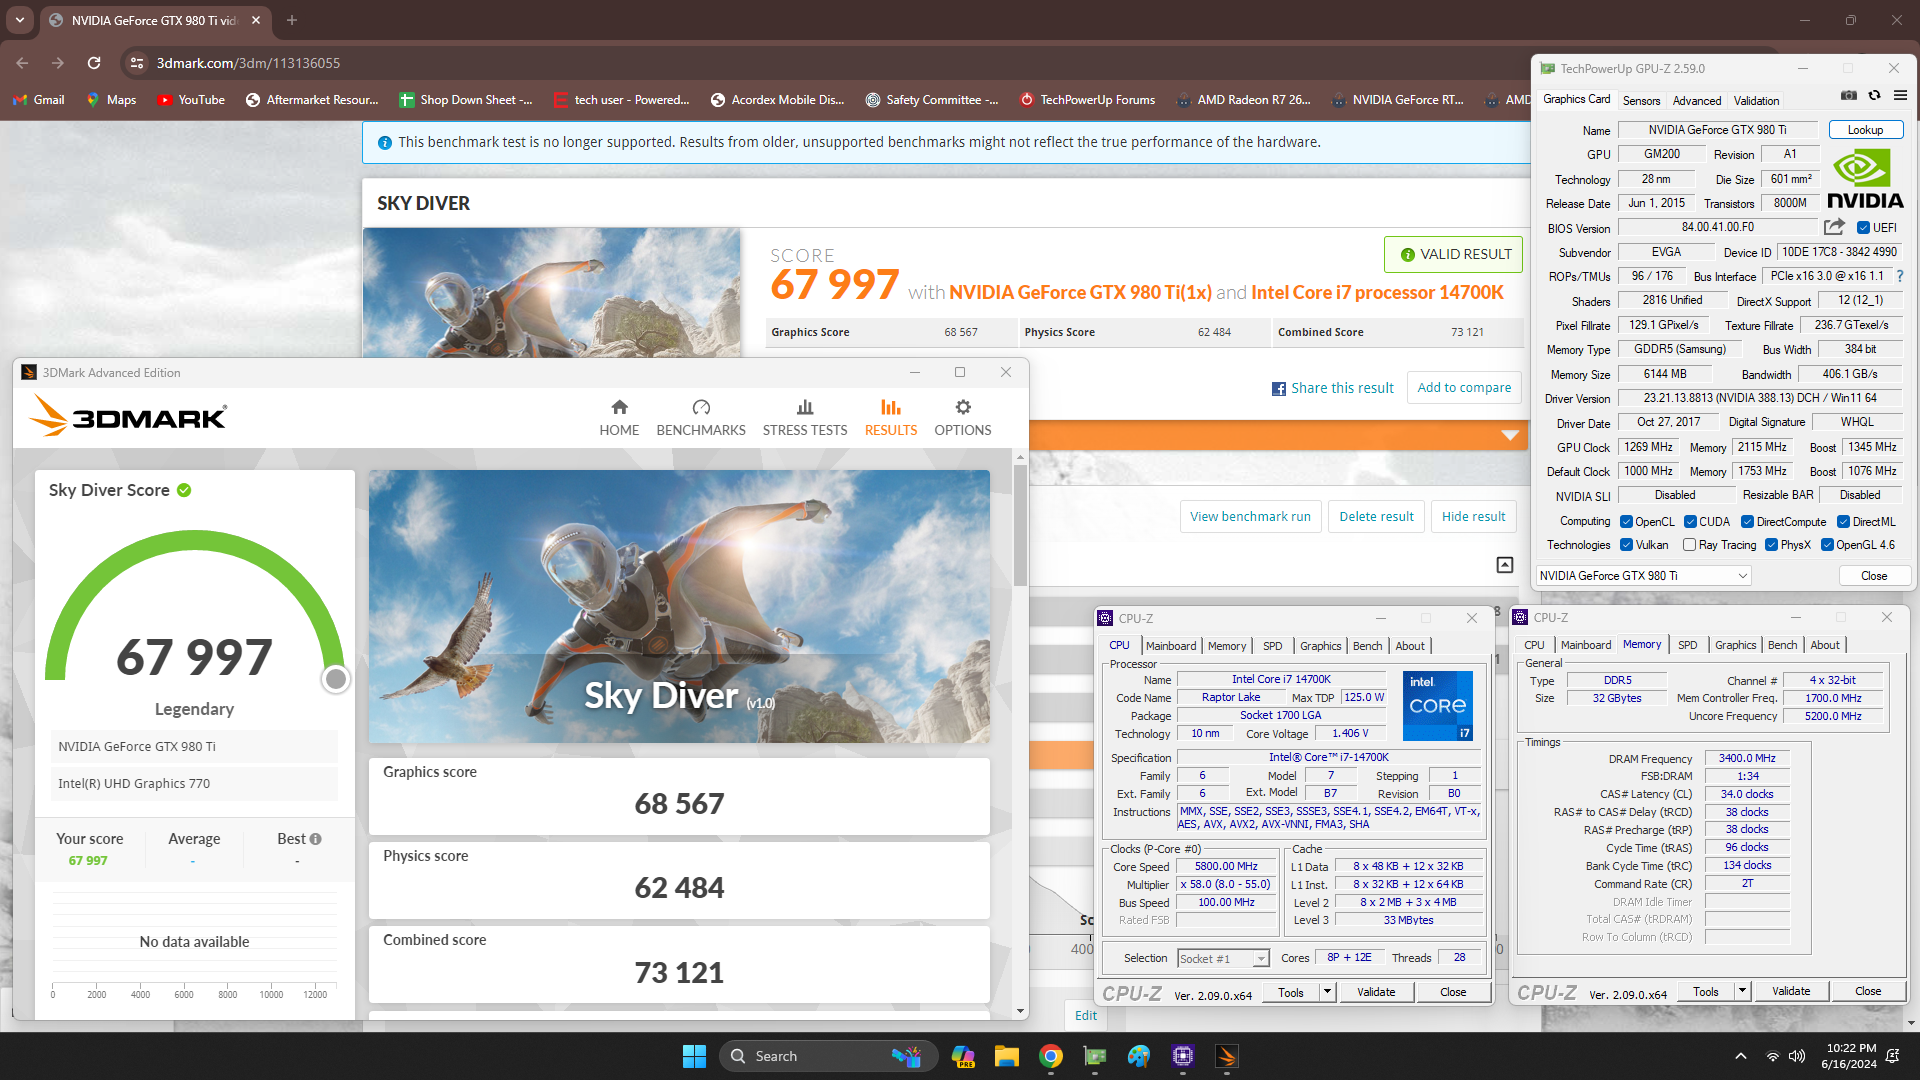Image resolution: width=1920 pixels, height=1080 pixels.
Task: Click the 3DMark window vertical scrollbar
Action: tap(1020, 525)
